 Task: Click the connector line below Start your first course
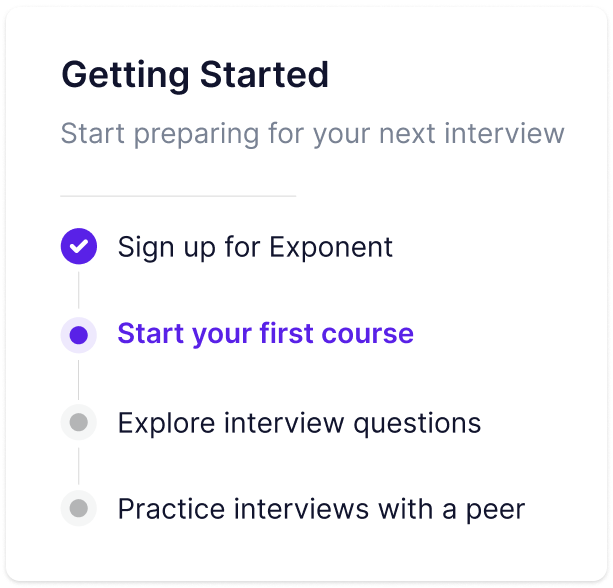click(79, 380)
